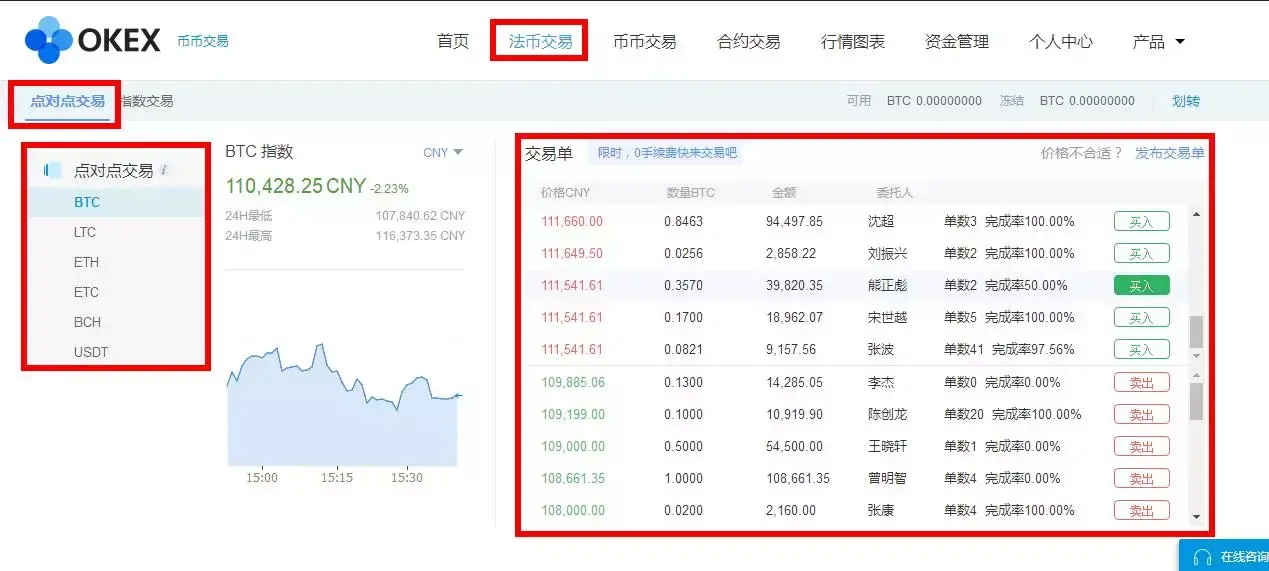The height and width of the screenshot is (571, 1269).
Task: Click the 限时，0手续费快来交易吧 promo banner
Action: click(x=667, y=153)
